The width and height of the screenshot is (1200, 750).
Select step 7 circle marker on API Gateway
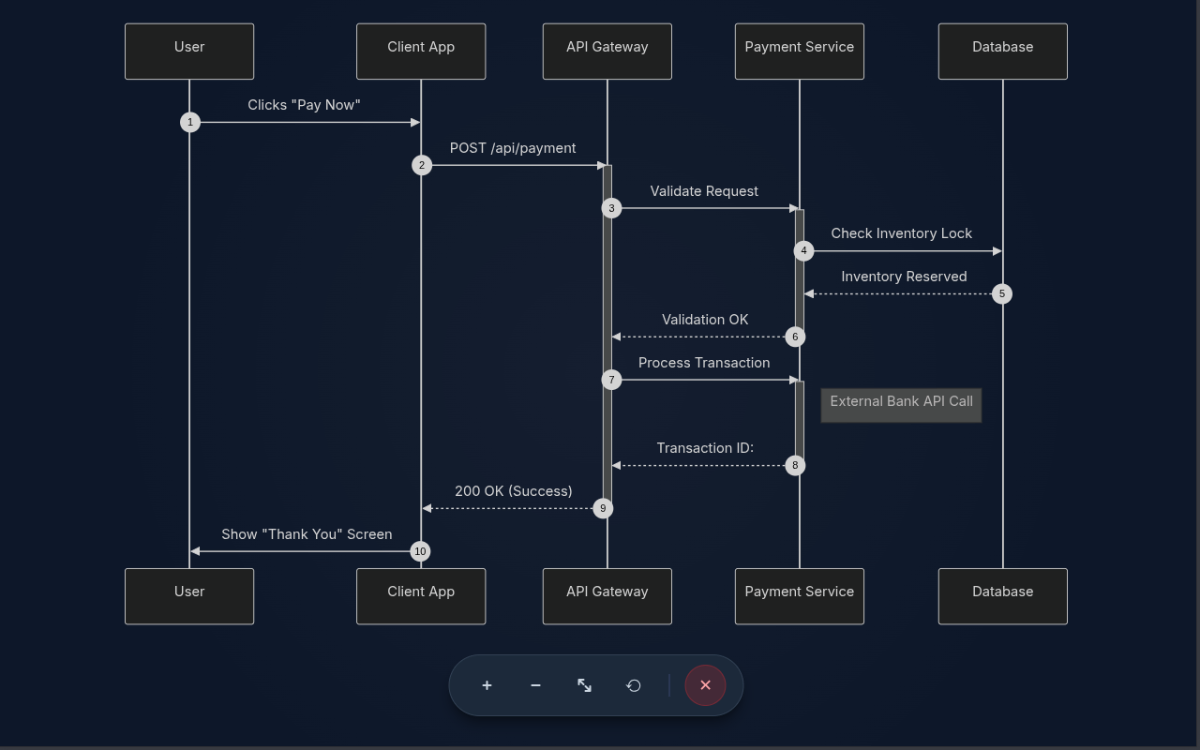(611, 380)
